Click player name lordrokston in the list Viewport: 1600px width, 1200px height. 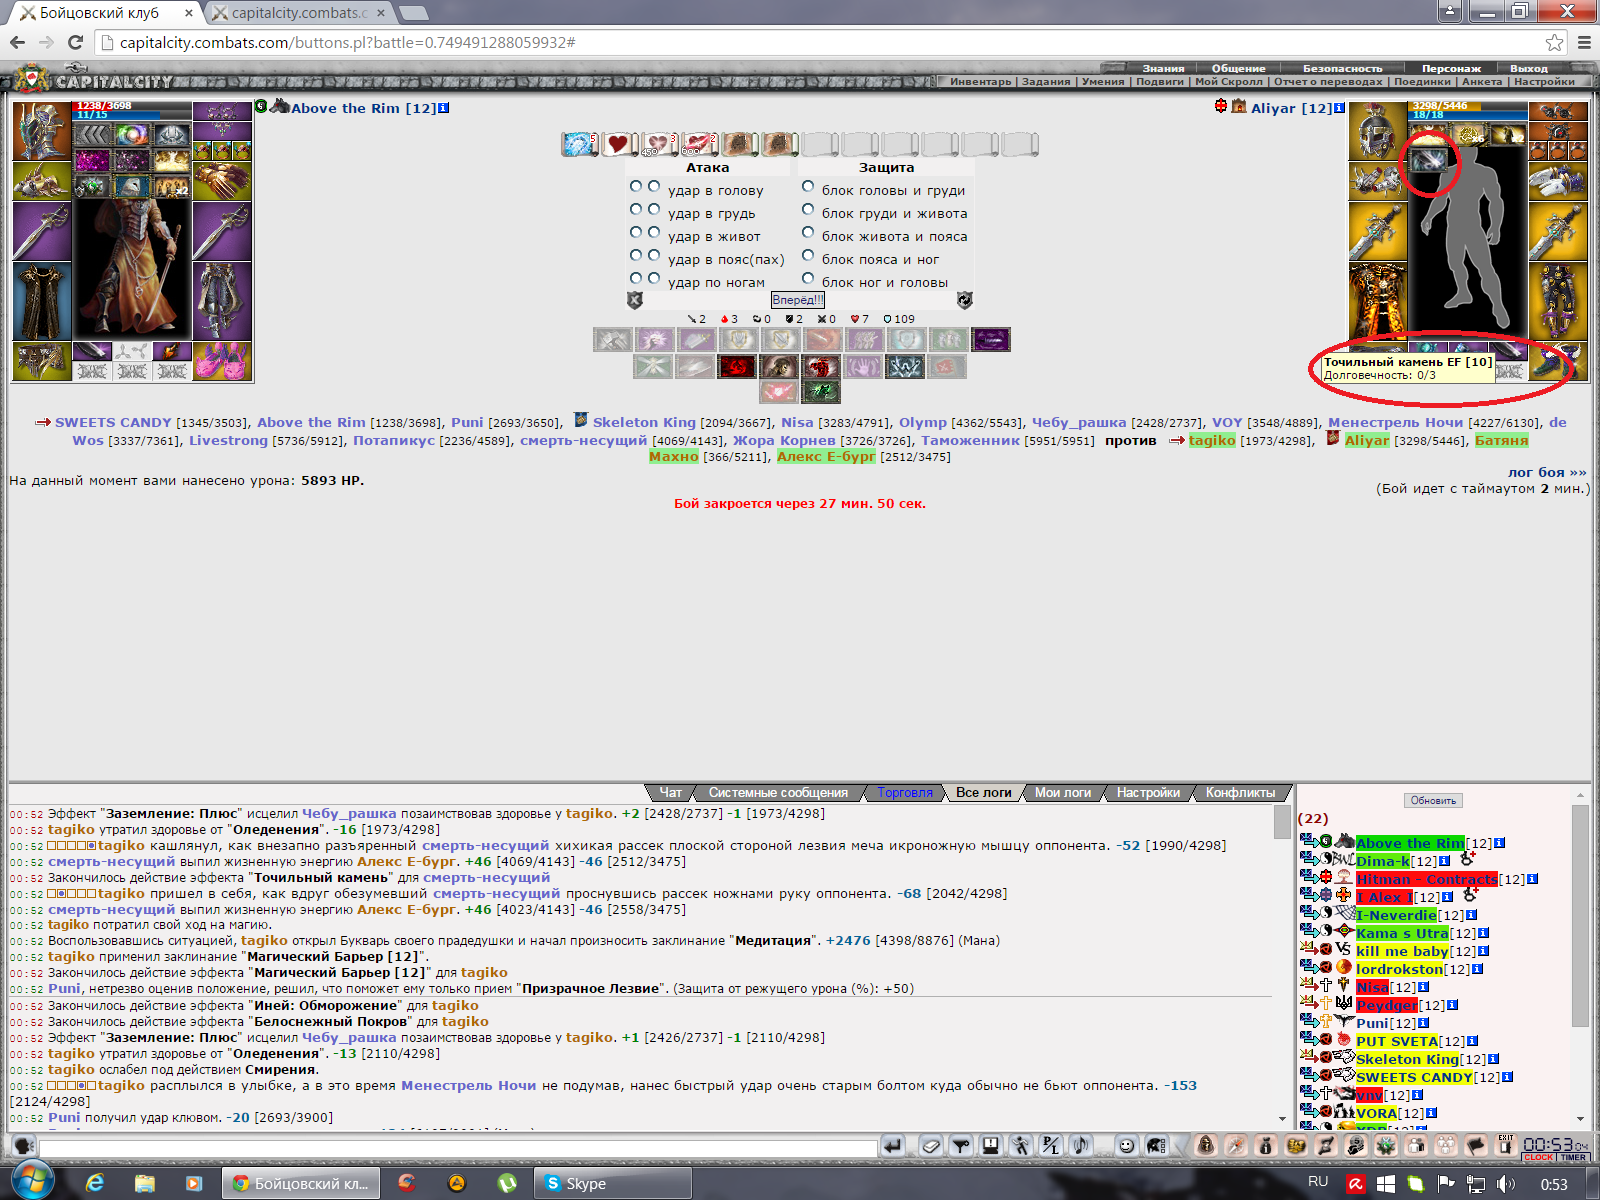pos(1399,969)
